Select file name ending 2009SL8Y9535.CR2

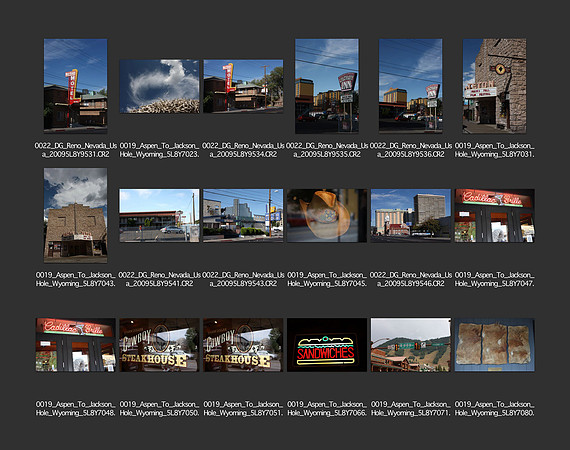click(x=327, y=150)
